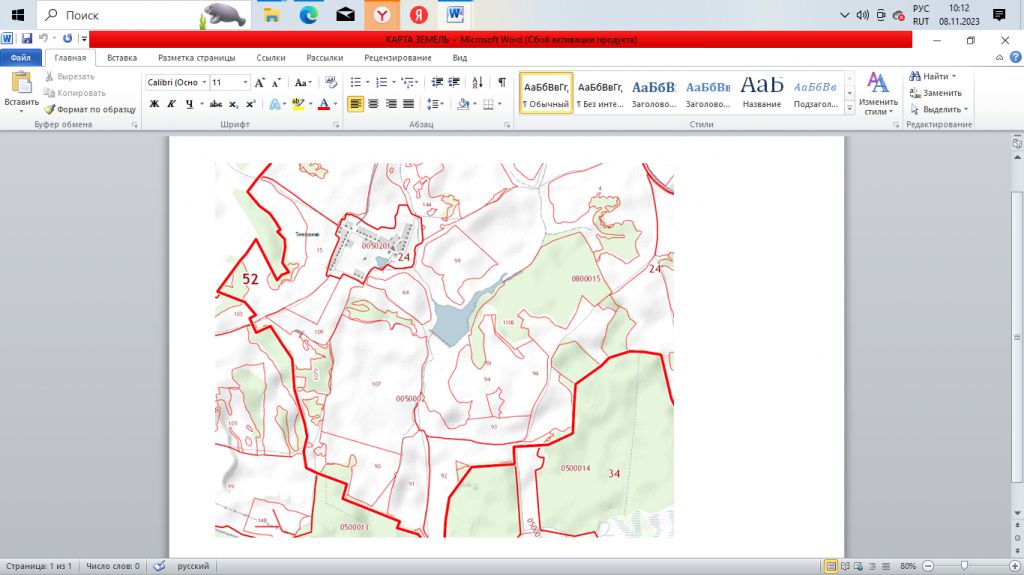Apply yellow text highlight color
The width and height of the screenshot is (1024, 575).
click(298, 104)
